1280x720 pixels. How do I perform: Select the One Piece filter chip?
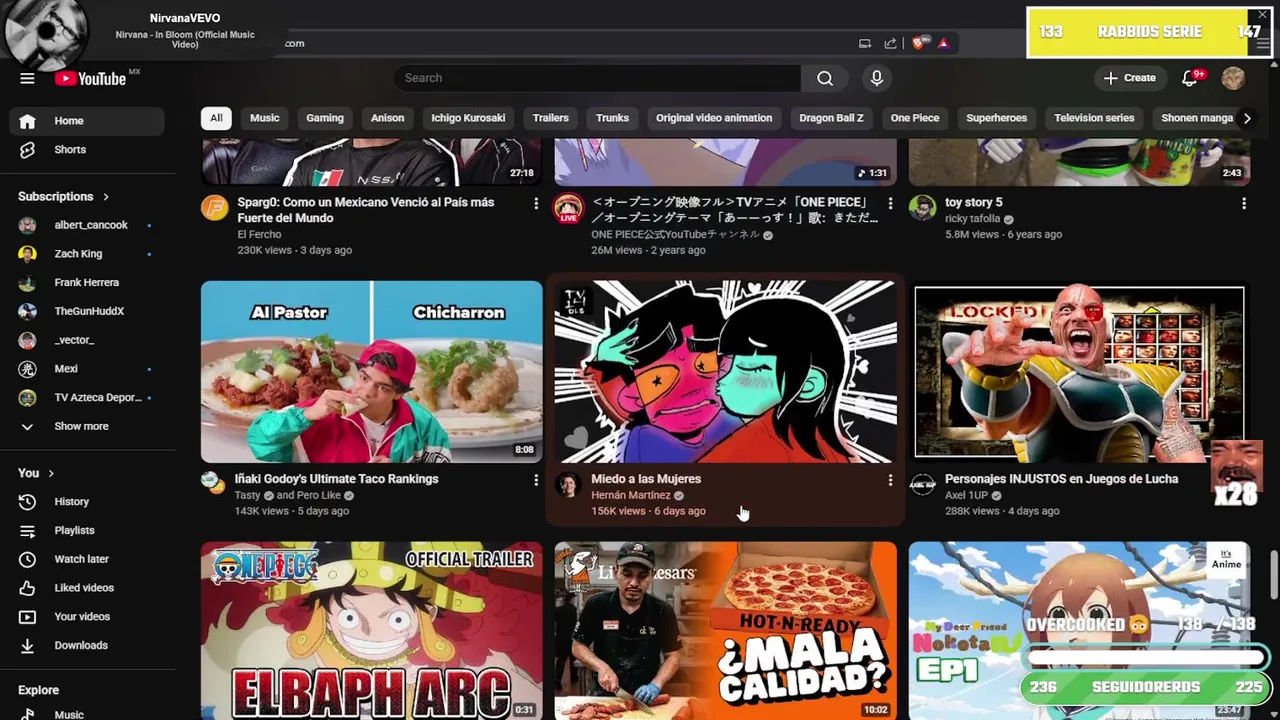pos(915,118)
